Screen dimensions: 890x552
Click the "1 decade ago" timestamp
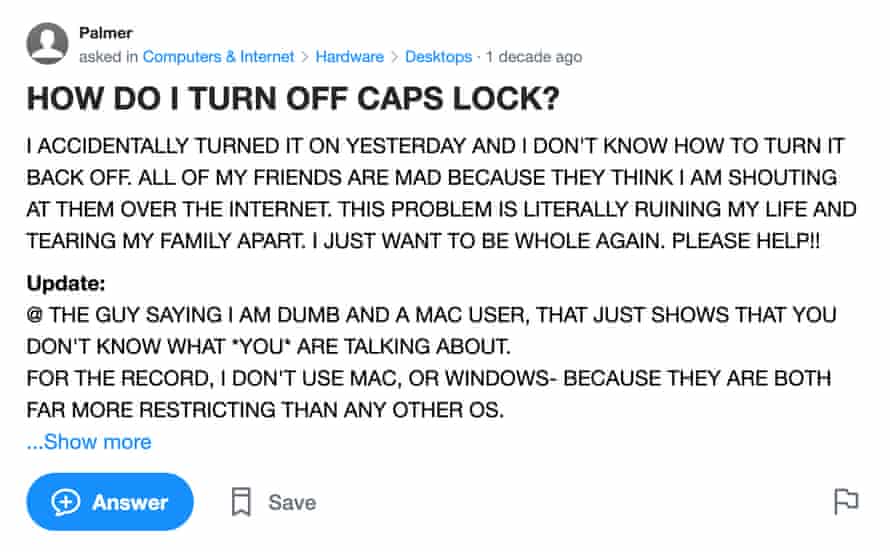tap(533, 57)
